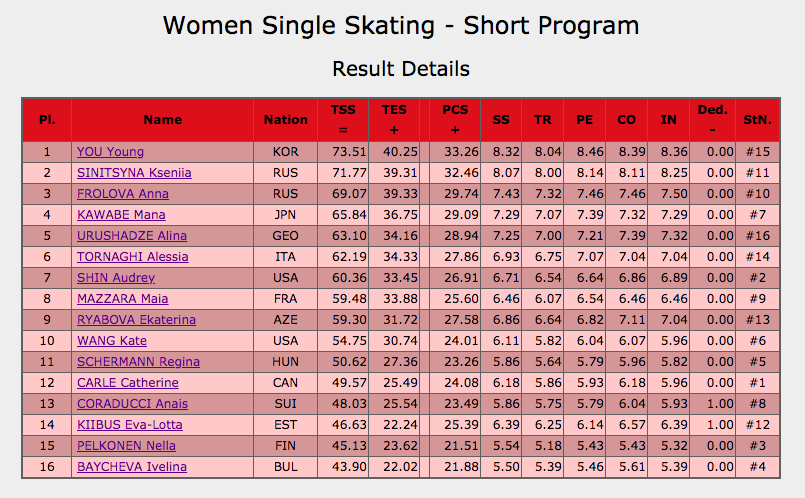The image size is (805, 498).
Task: Click WANG Kate link
Action: [111, 341]
